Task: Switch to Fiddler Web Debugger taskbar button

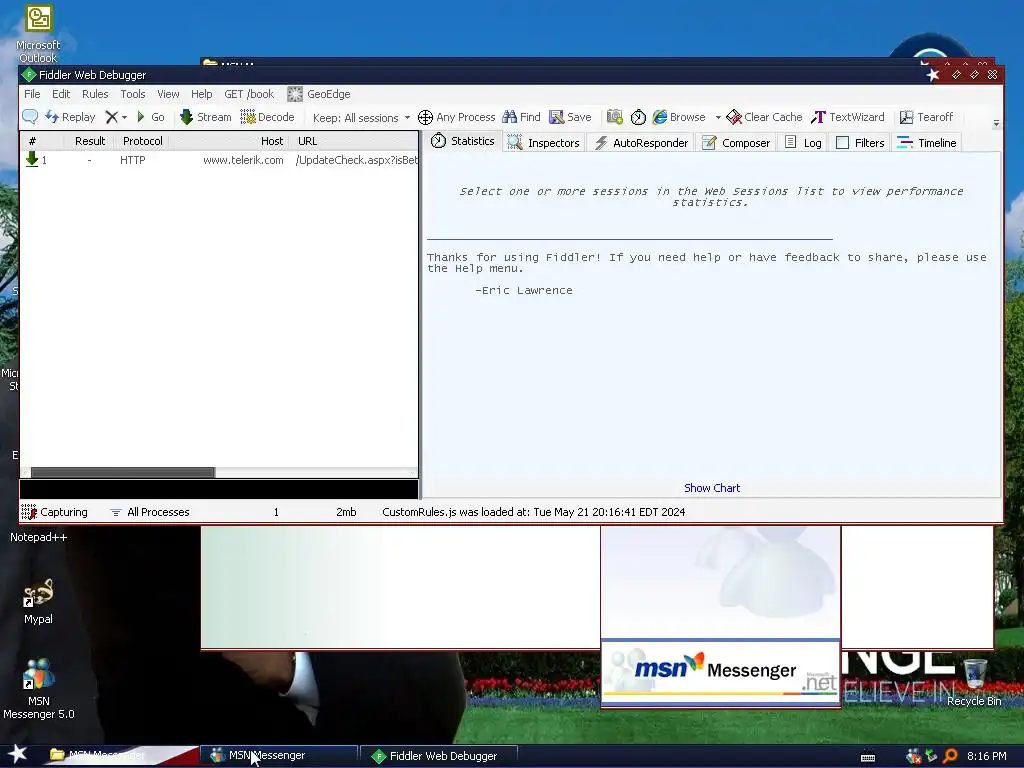Action: point(439,756)
